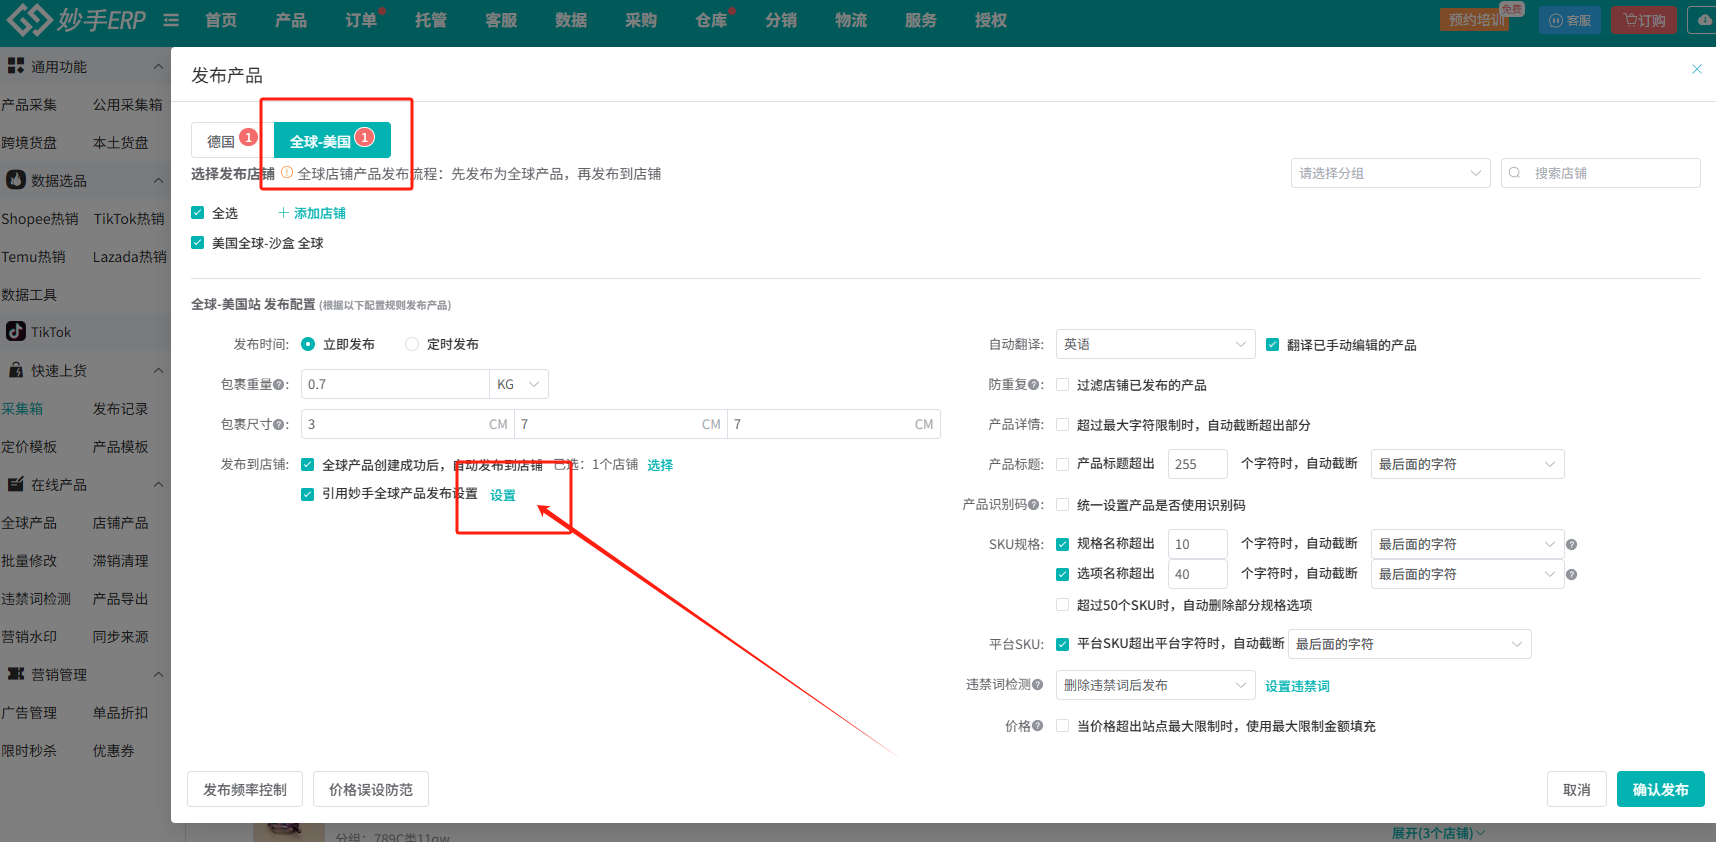
Task: Close the 发布产品 dialog
Action: 1696,69
